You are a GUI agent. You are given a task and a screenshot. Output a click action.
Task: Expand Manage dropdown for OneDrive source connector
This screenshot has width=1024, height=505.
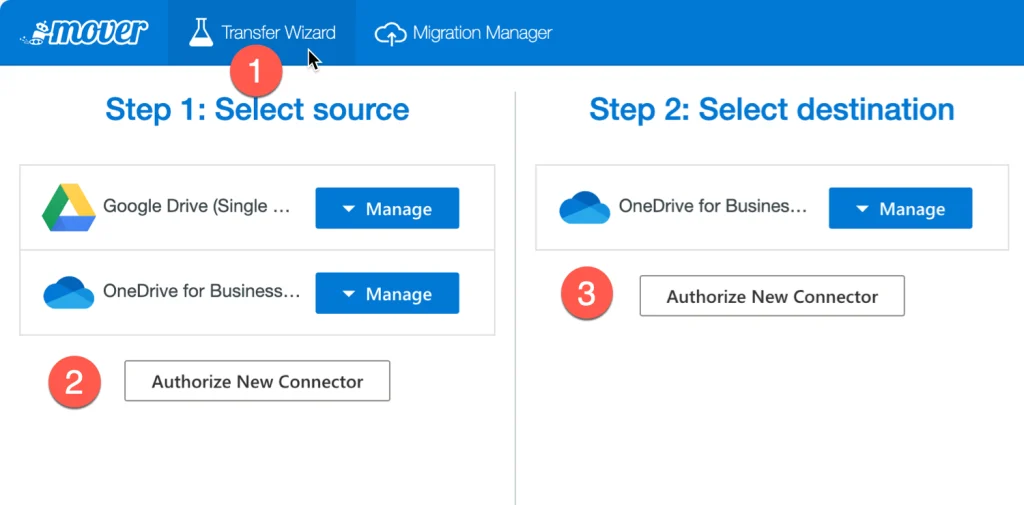pos(387,293)
